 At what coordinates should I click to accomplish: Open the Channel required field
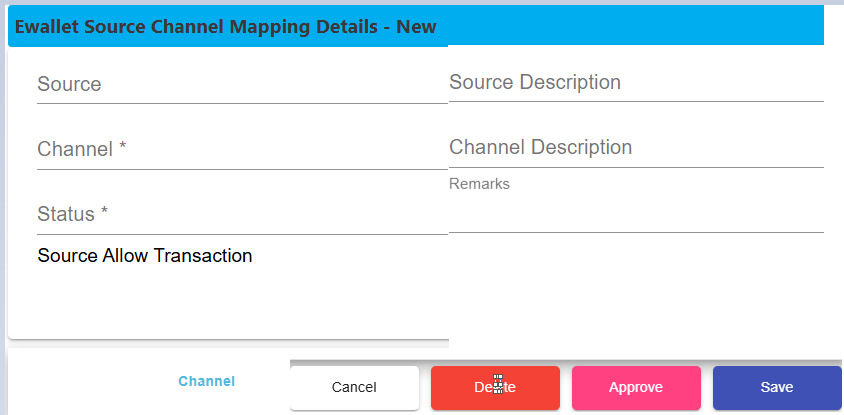pos(240,150)
